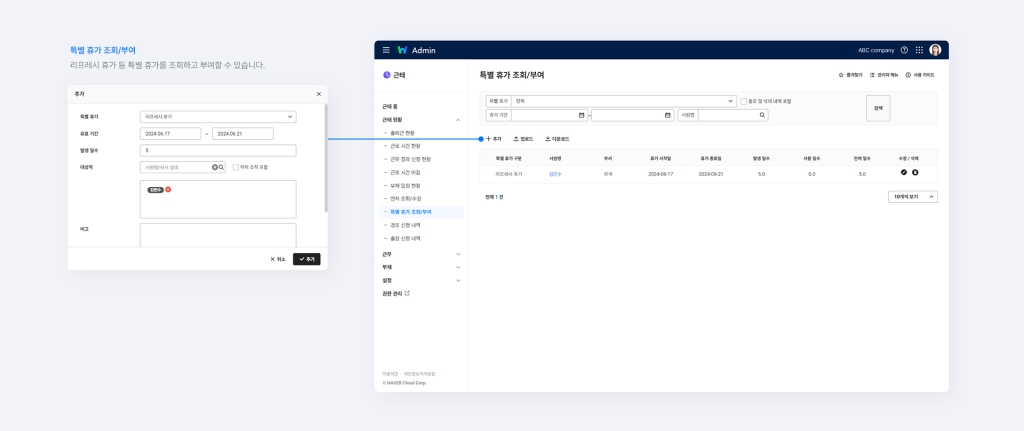Image resolution: width=1024 pixels, height=431 pixels.
Task: Check the 하위 조직 포함 checkbox
Action: point(235,167)
